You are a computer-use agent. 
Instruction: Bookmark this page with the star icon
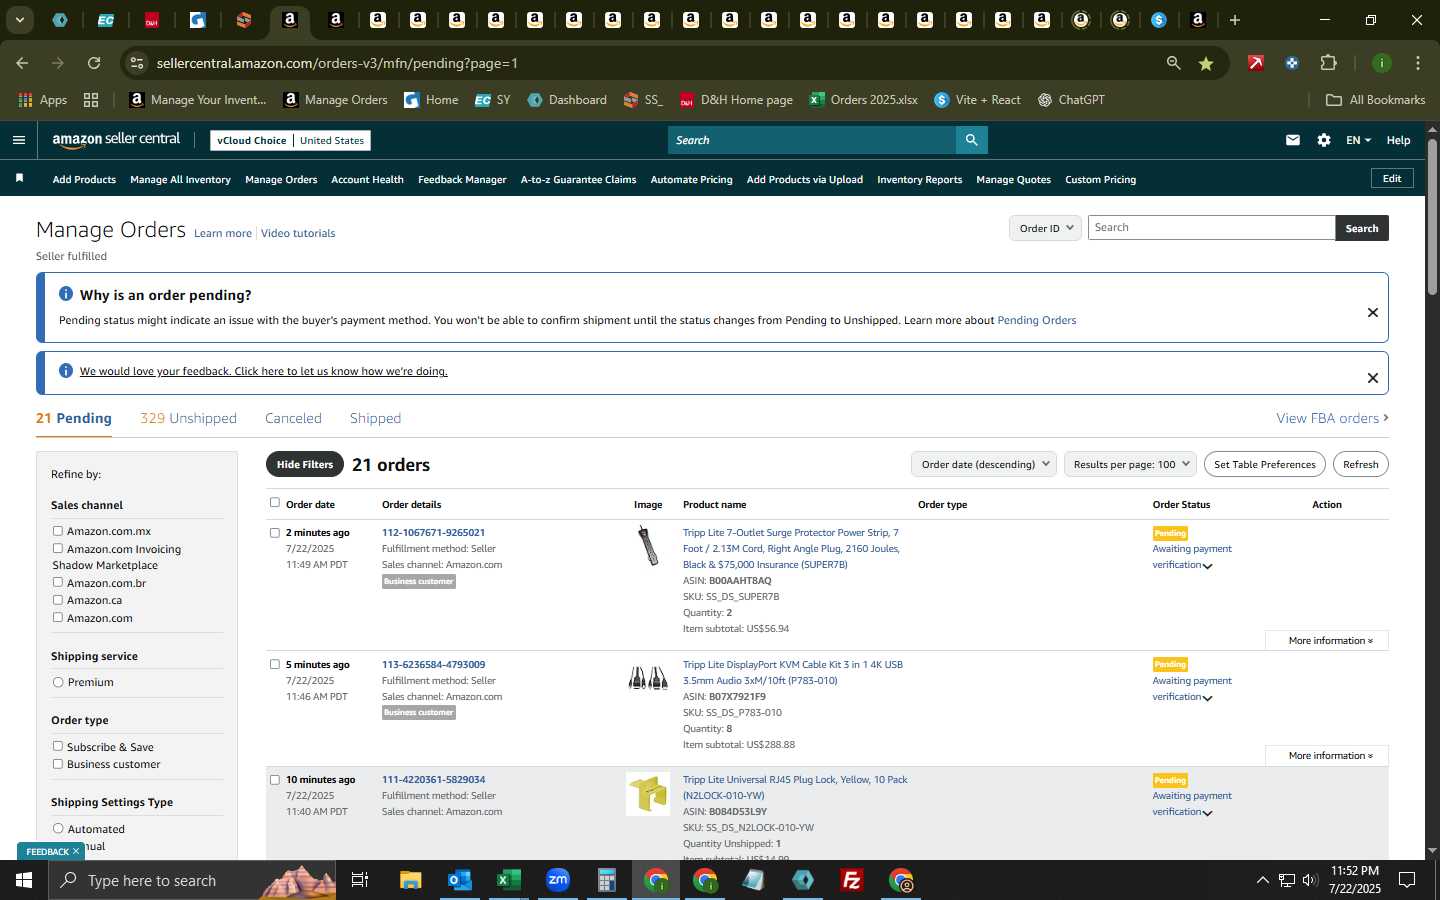pos(1206,63)
